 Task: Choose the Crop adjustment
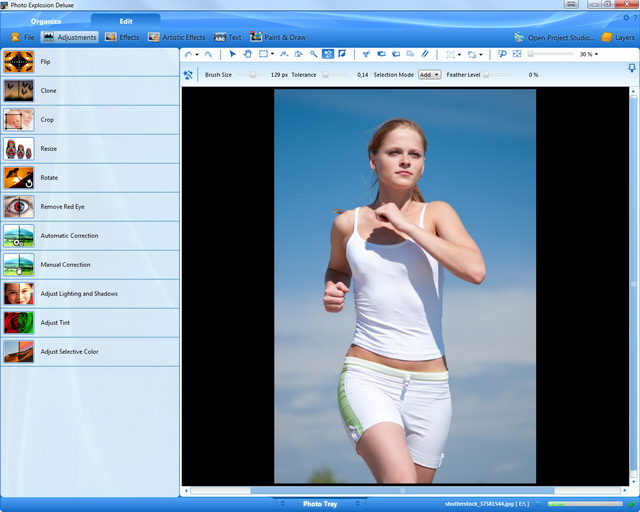(90, 120)
